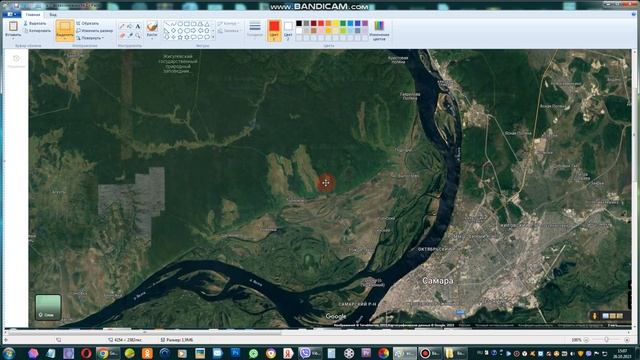Open Photoshop from the taskbar
The width and height of the screenshot is (640, 360).
click(235, 353)
